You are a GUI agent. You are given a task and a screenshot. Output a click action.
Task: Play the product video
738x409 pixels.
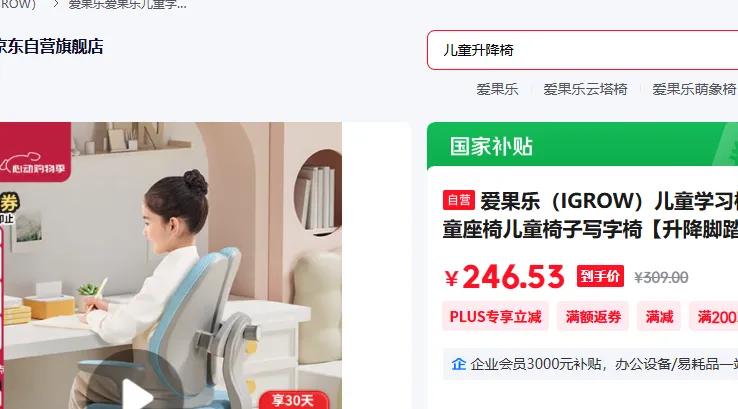pos(136,393)
